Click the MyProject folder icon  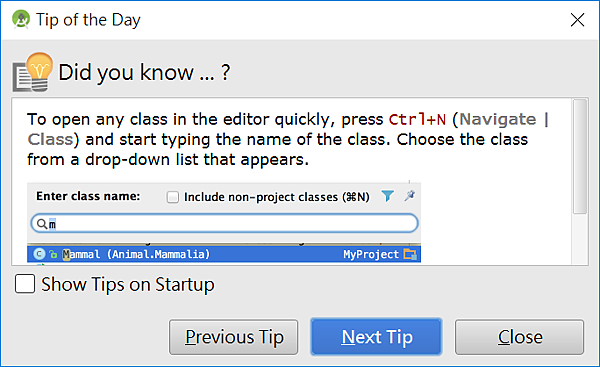[x=410, y=254]
